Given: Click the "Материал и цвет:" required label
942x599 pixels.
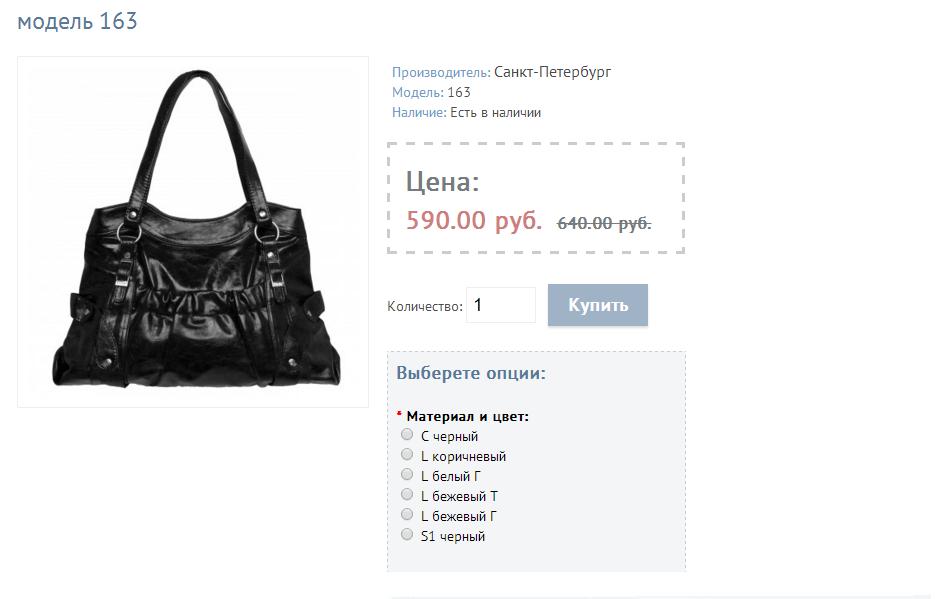Looking at the screenshot, I should tap(467, 416).
